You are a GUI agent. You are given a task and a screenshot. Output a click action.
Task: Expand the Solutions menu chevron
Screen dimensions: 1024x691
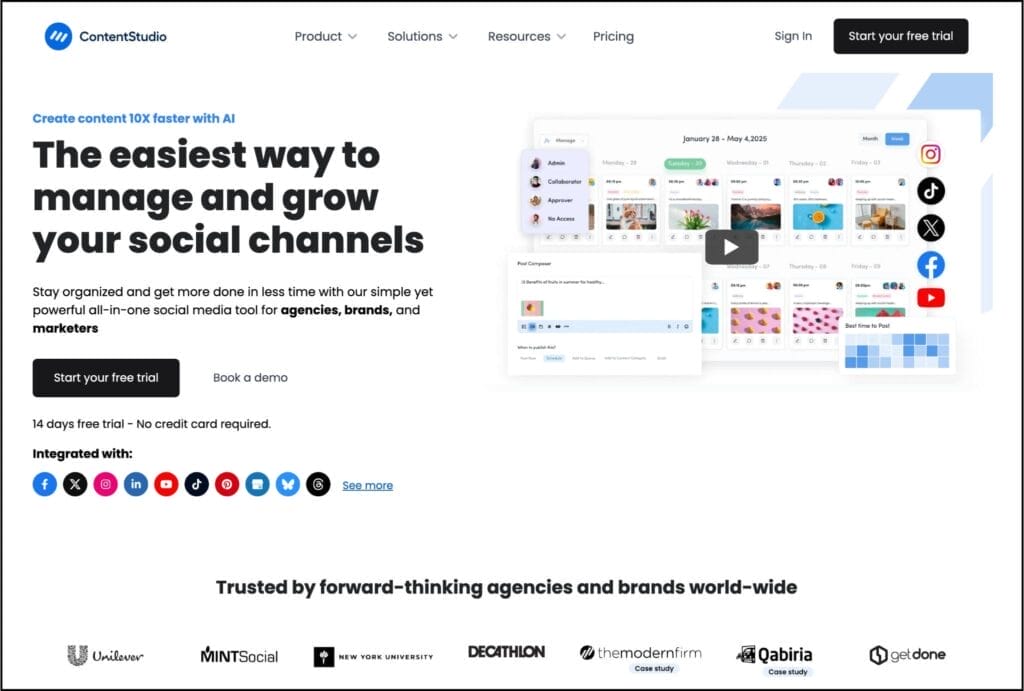453,37
